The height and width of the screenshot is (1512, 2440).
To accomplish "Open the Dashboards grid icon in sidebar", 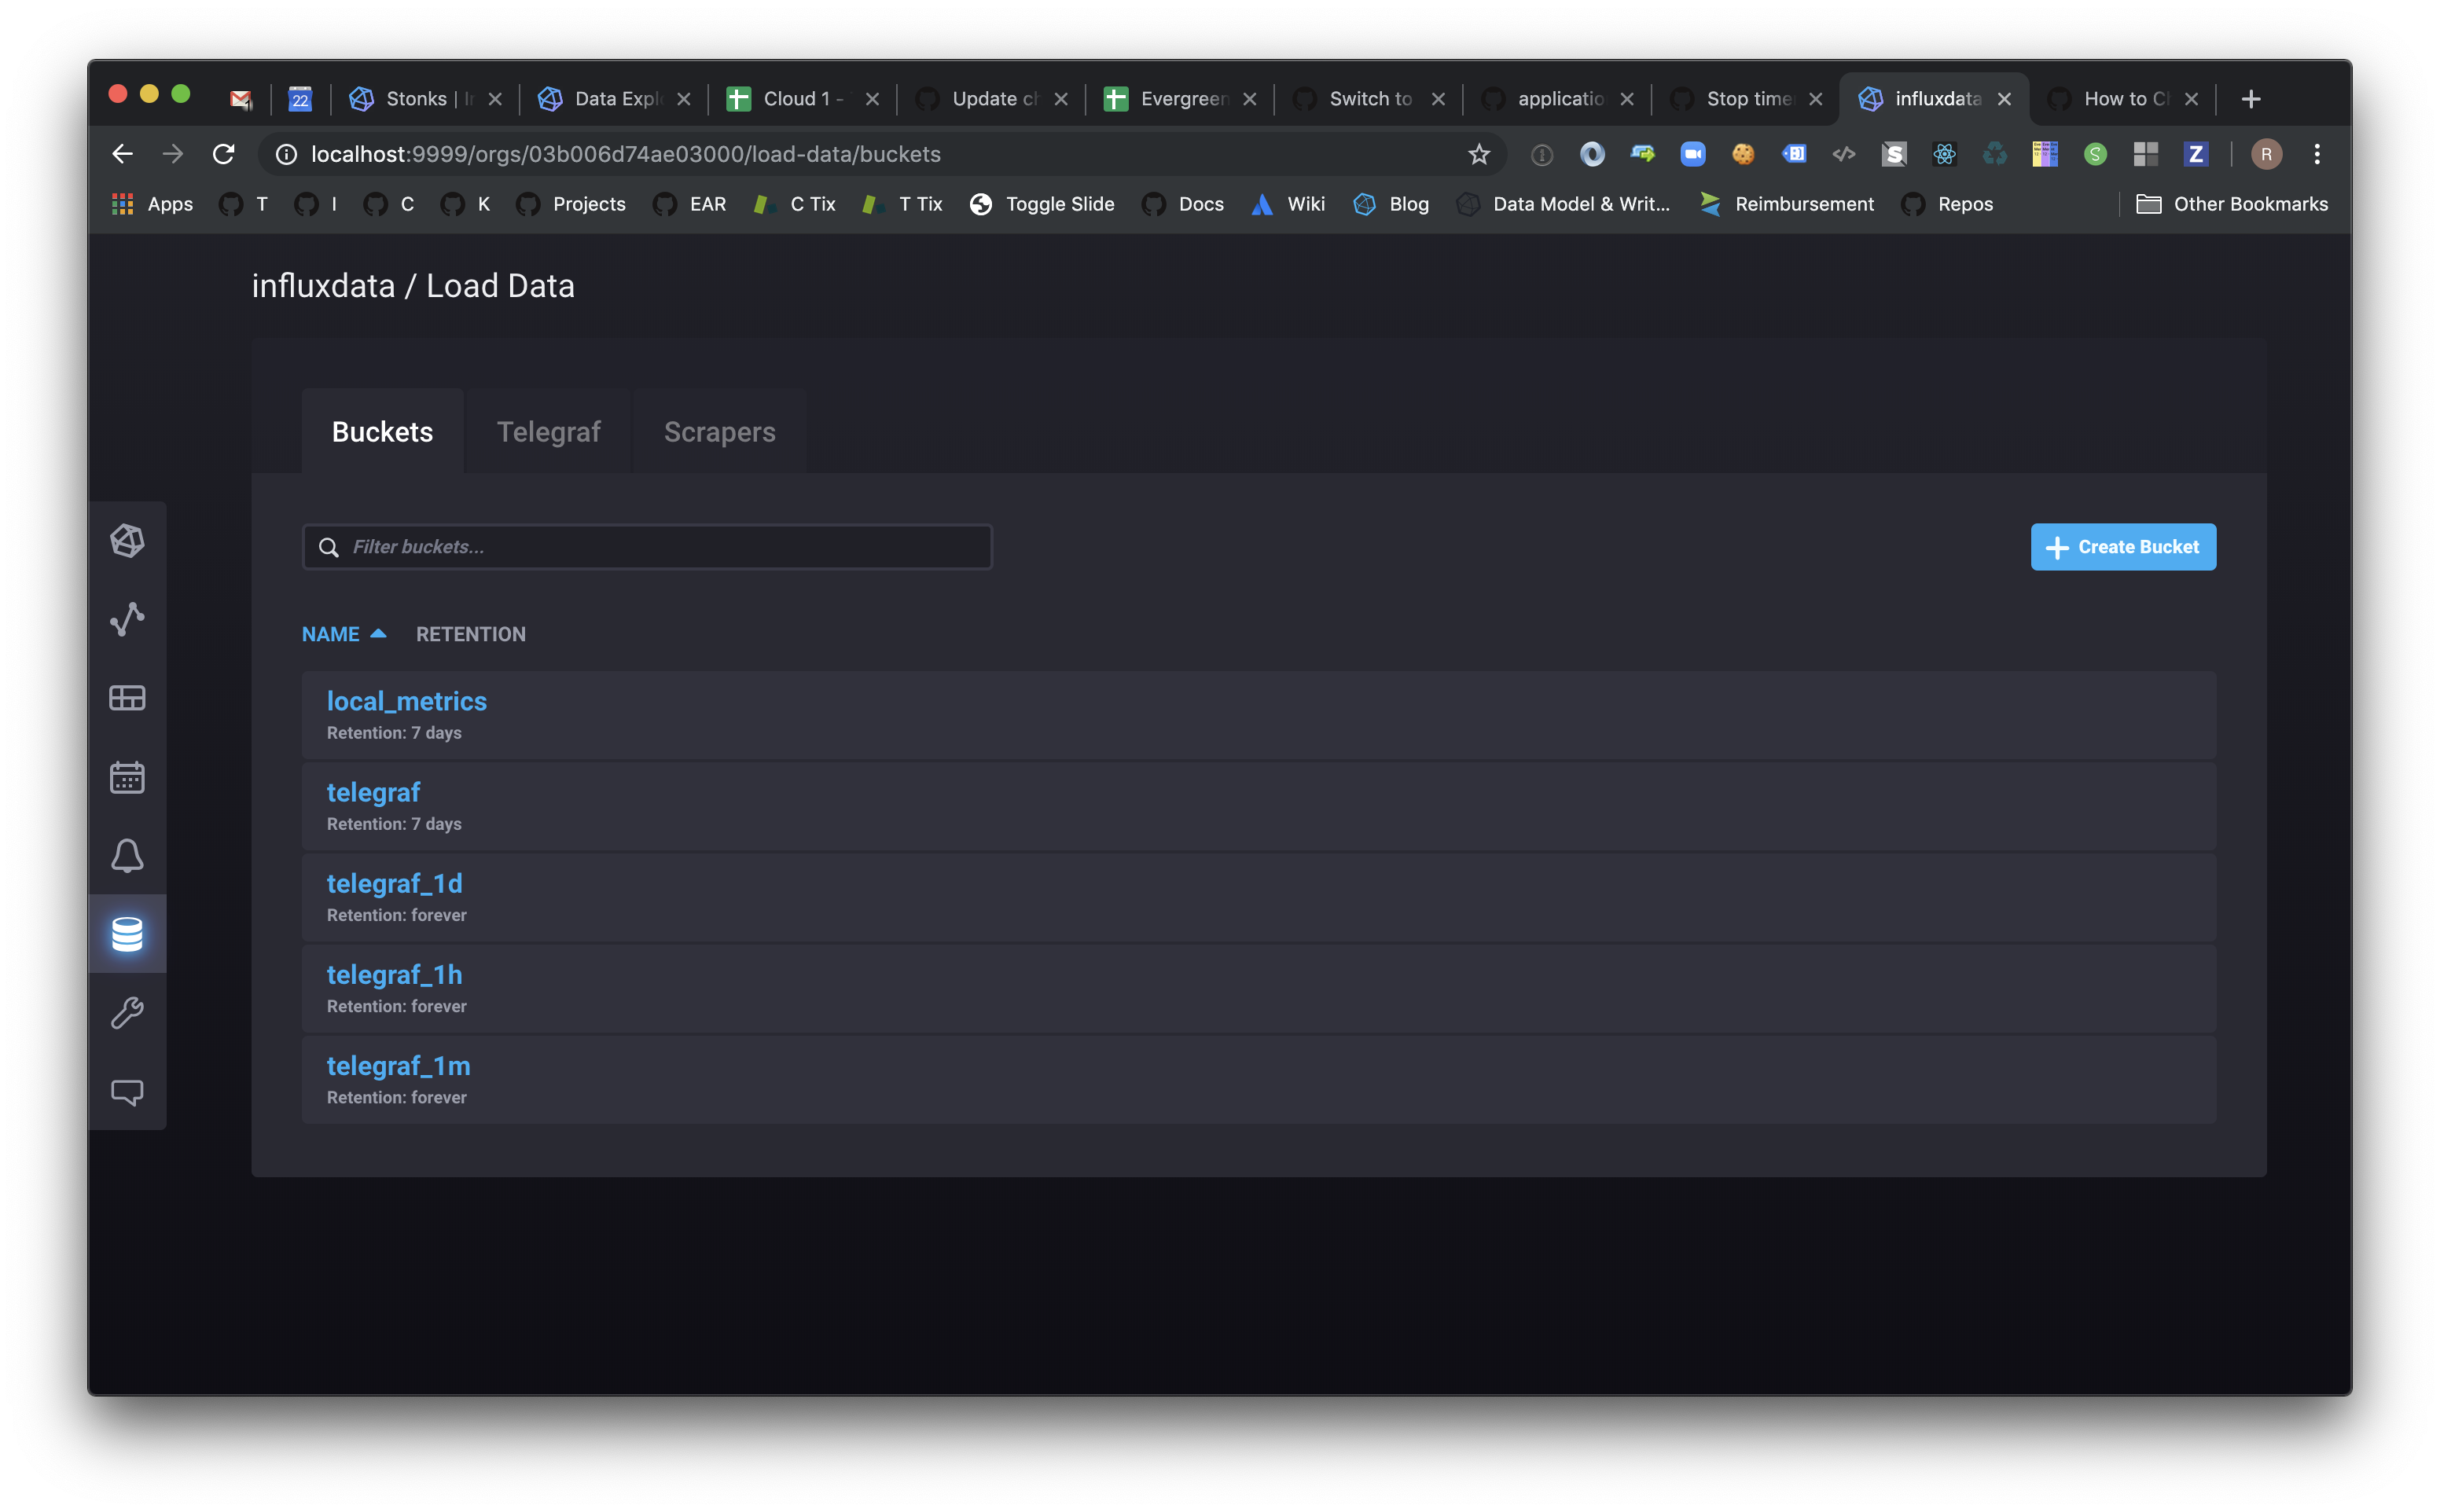I will pyautogui.click(x=127, y=698).
